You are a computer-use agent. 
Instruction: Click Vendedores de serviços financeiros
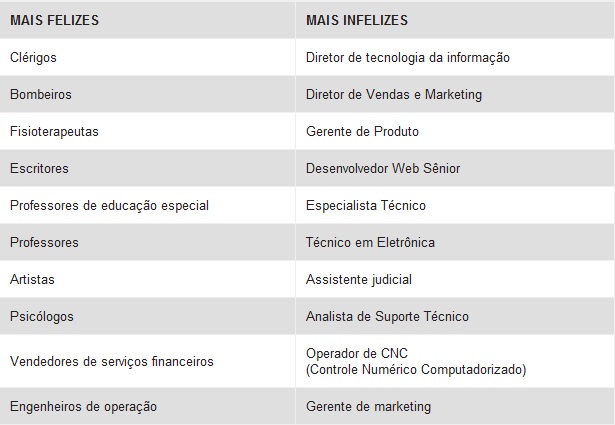(x=112, y=361)
